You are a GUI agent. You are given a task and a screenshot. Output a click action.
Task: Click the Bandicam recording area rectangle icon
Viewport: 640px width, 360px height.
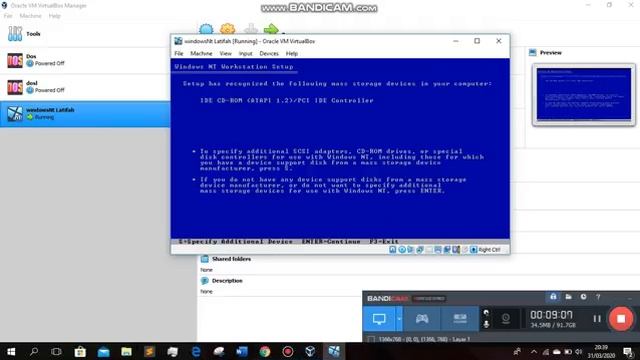click(371, 339)
